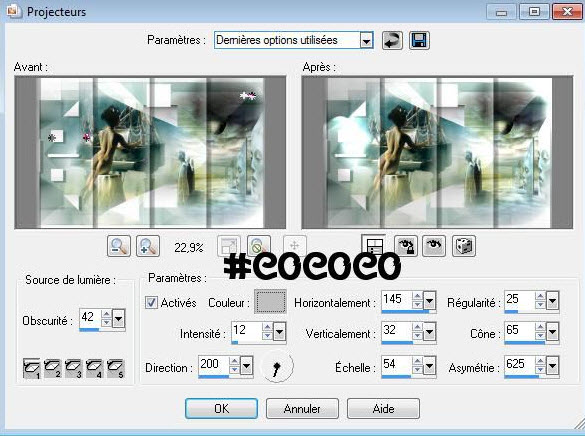Click the reset to default settings icon
The height and width of the screenshot is (436, 585).
pos(392,40)
